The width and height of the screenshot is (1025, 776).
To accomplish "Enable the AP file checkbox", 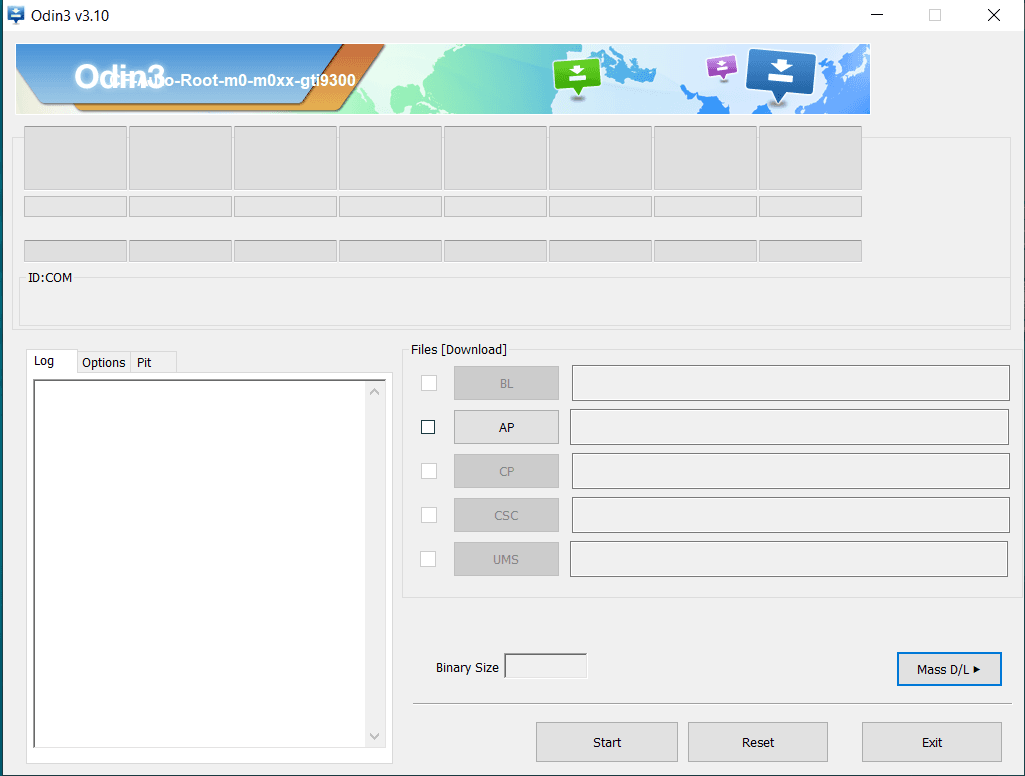I will (x=428, y=427).
